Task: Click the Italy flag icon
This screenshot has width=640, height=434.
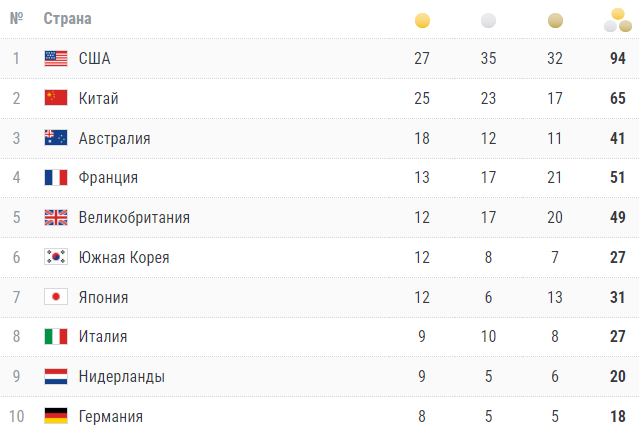Action: (56, 337)
